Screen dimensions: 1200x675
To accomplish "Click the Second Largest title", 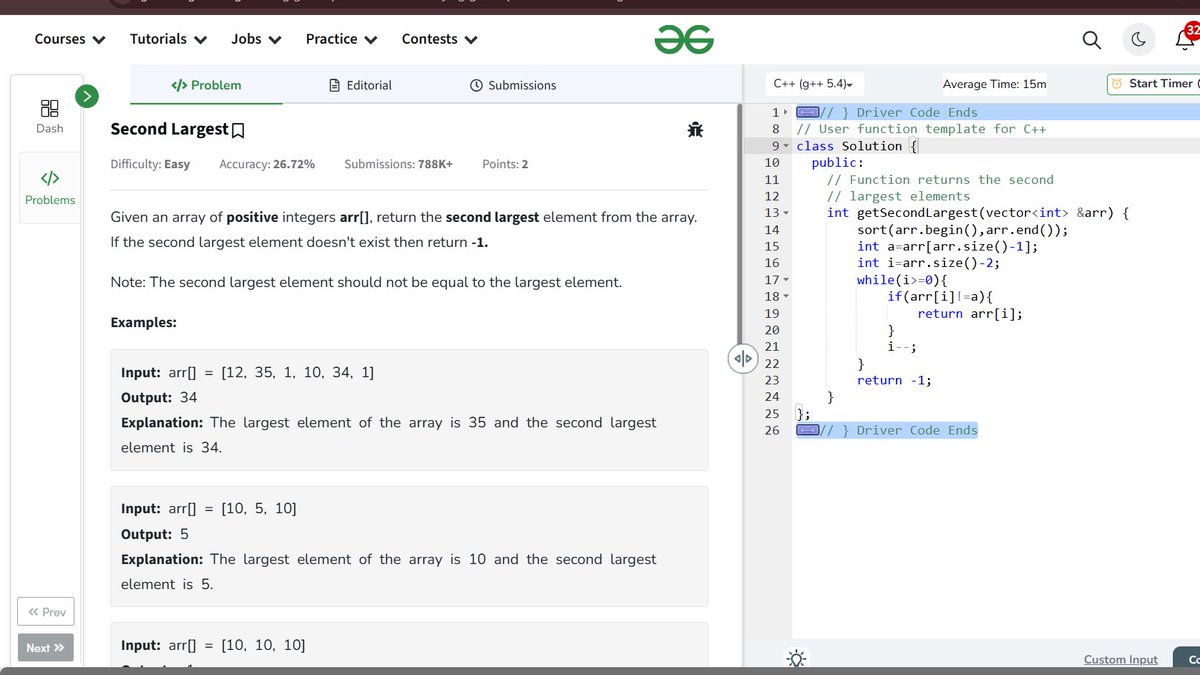I will point(169,129).
